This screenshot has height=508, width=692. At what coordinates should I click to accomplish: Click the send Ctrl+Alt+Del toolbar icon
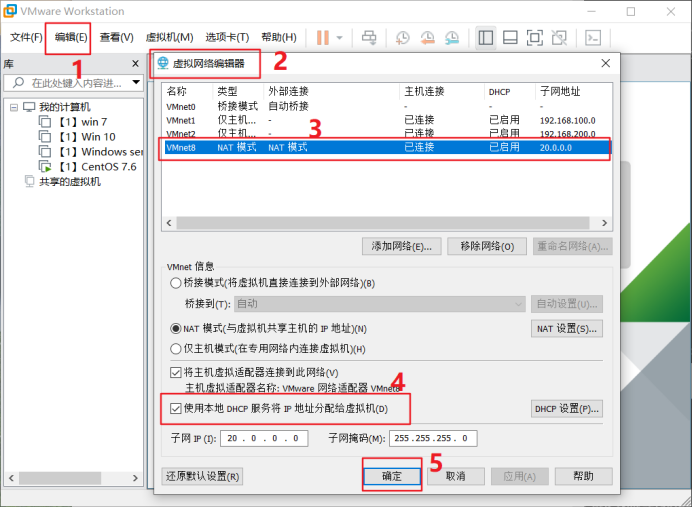[369, 38]
